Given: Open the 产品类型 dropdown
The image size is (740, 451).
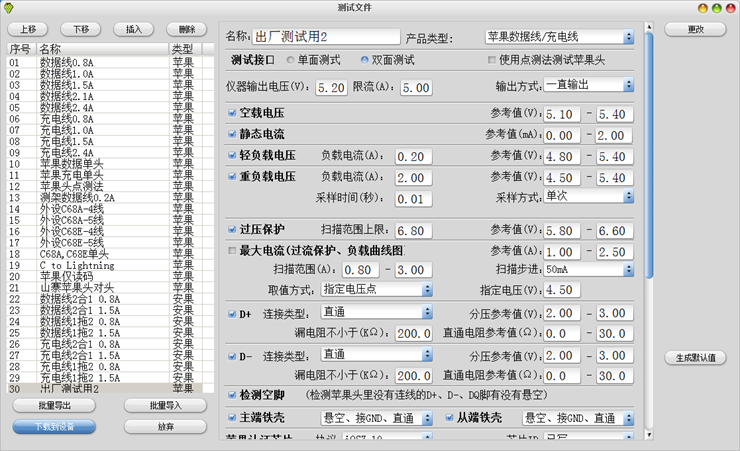Looking at the screenshot, I should pos(559,38).
